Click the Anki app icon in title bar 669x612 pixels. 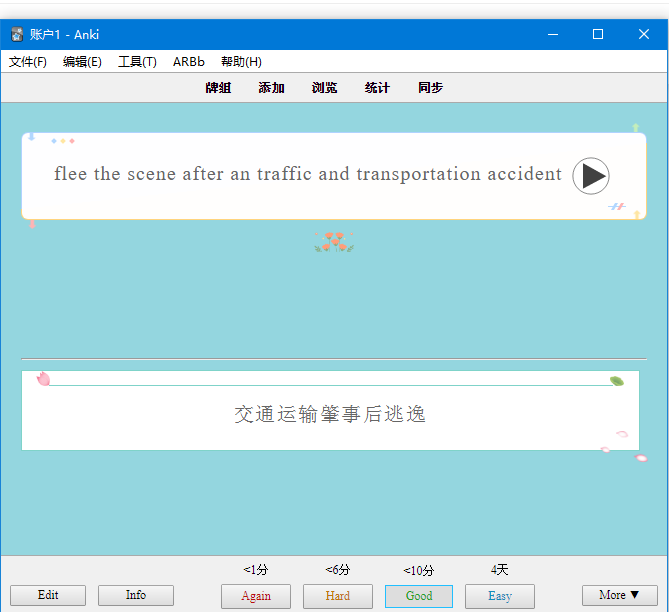17,34
